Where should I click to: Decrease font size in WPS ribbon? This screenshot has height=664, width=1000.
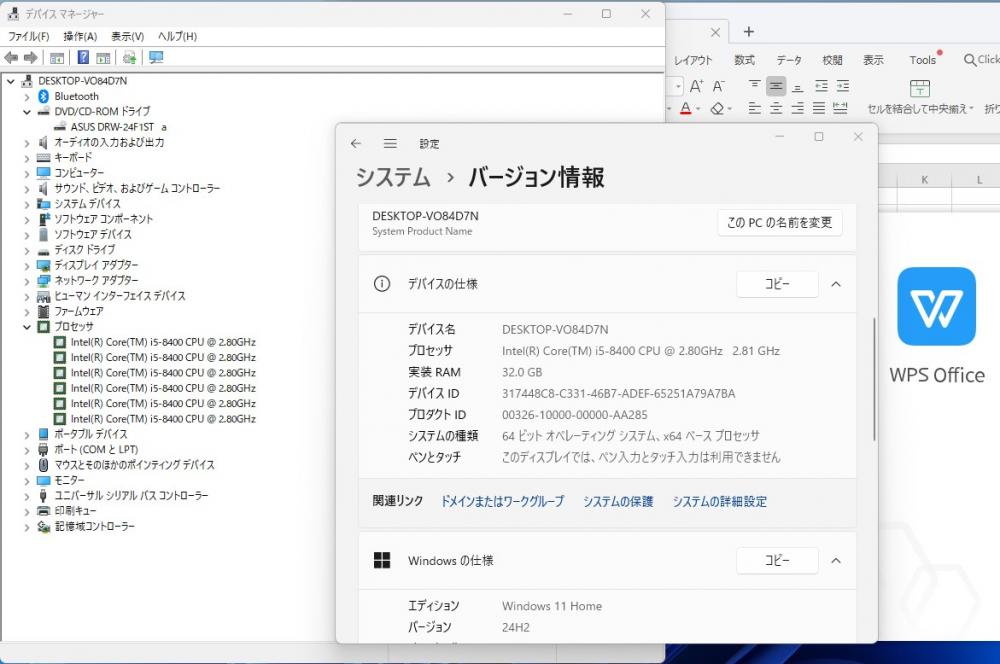tap(719, 85)
